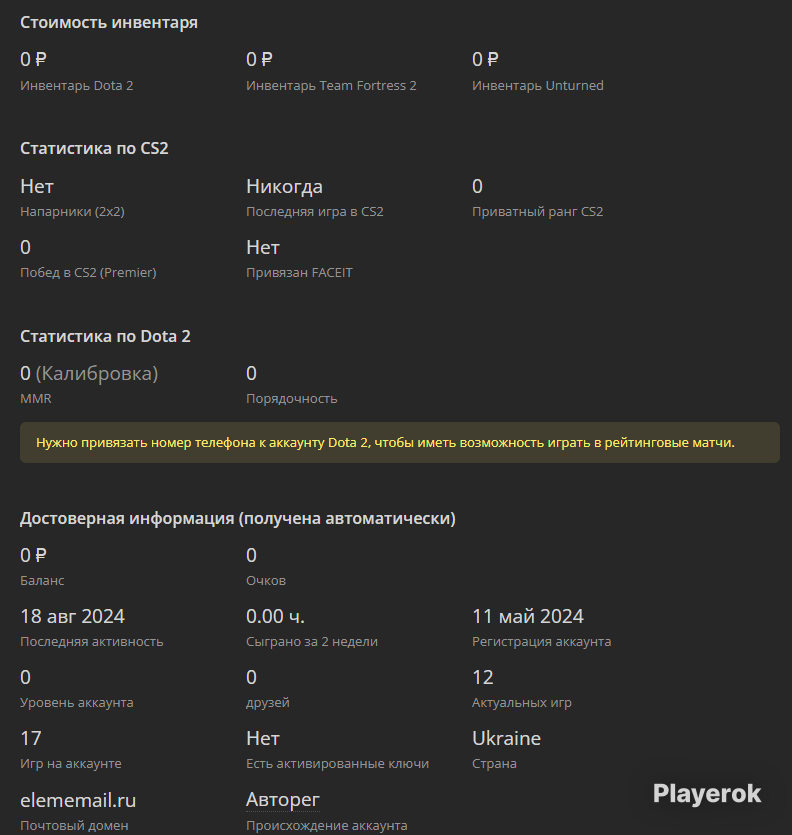Viewport: 792px width, 835px height.
Task: Select the Стоимость инвентаря heading
Action: click(x=109, y=23)
